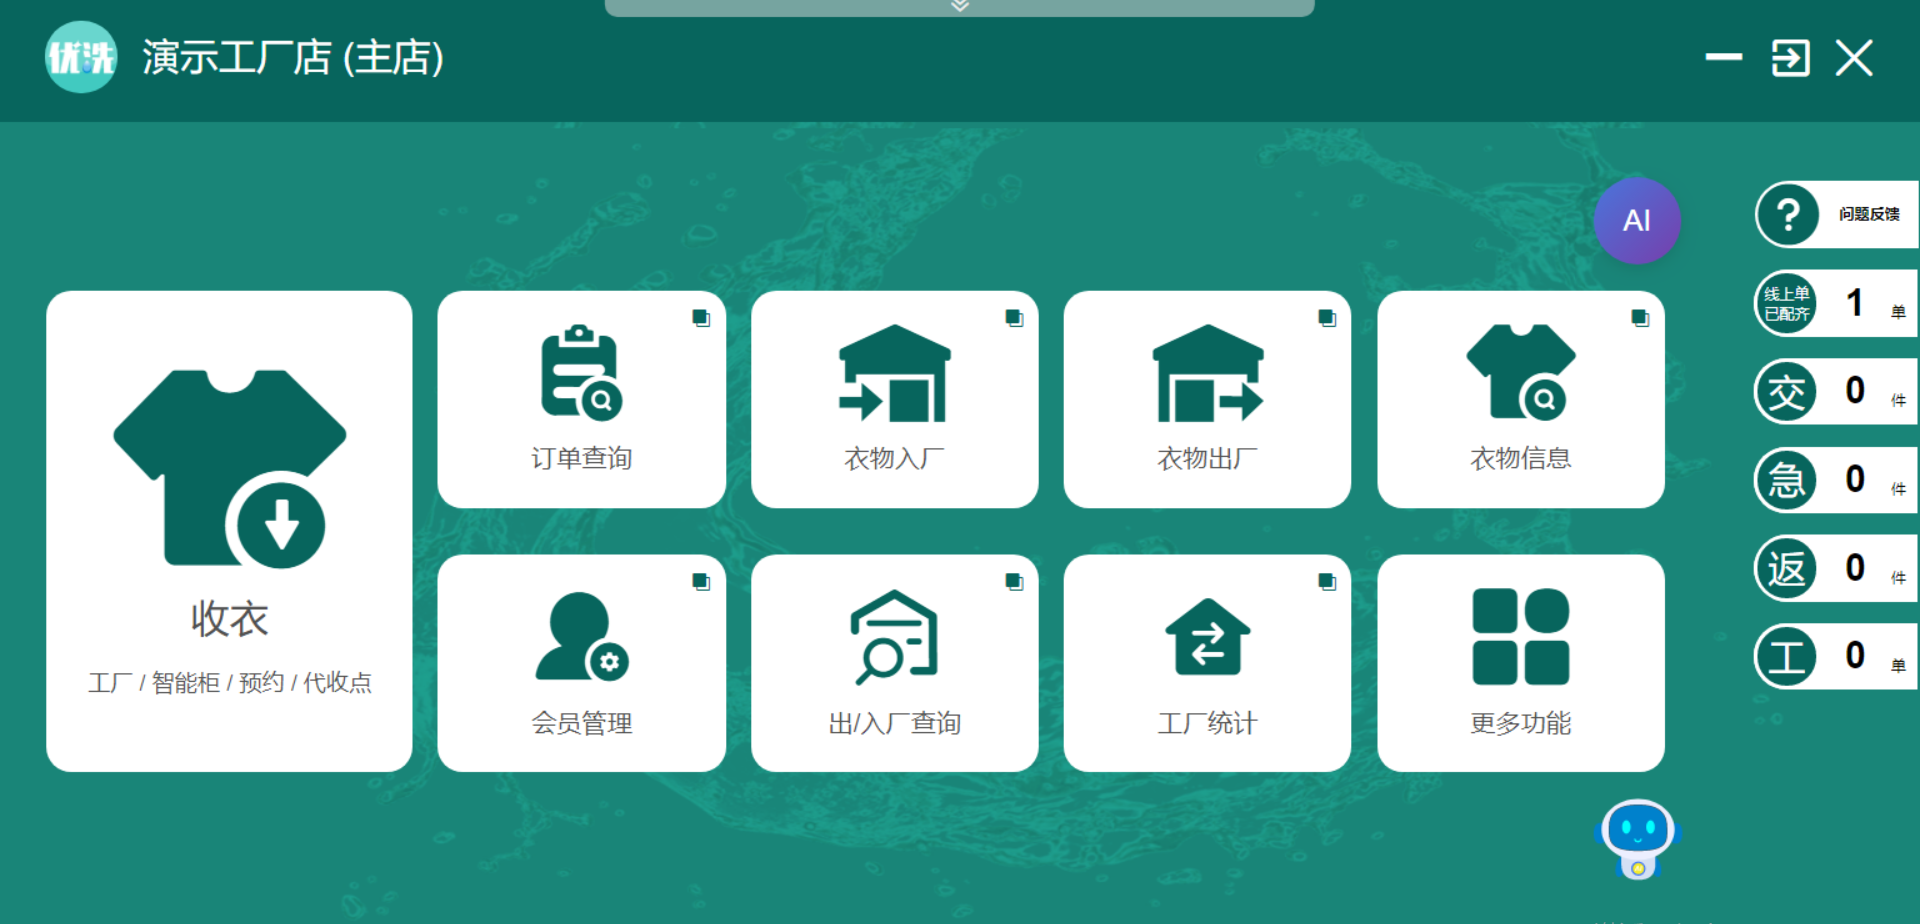Open 衣物信息 garment information
1920x924 pixels.
pos(1520,400)
